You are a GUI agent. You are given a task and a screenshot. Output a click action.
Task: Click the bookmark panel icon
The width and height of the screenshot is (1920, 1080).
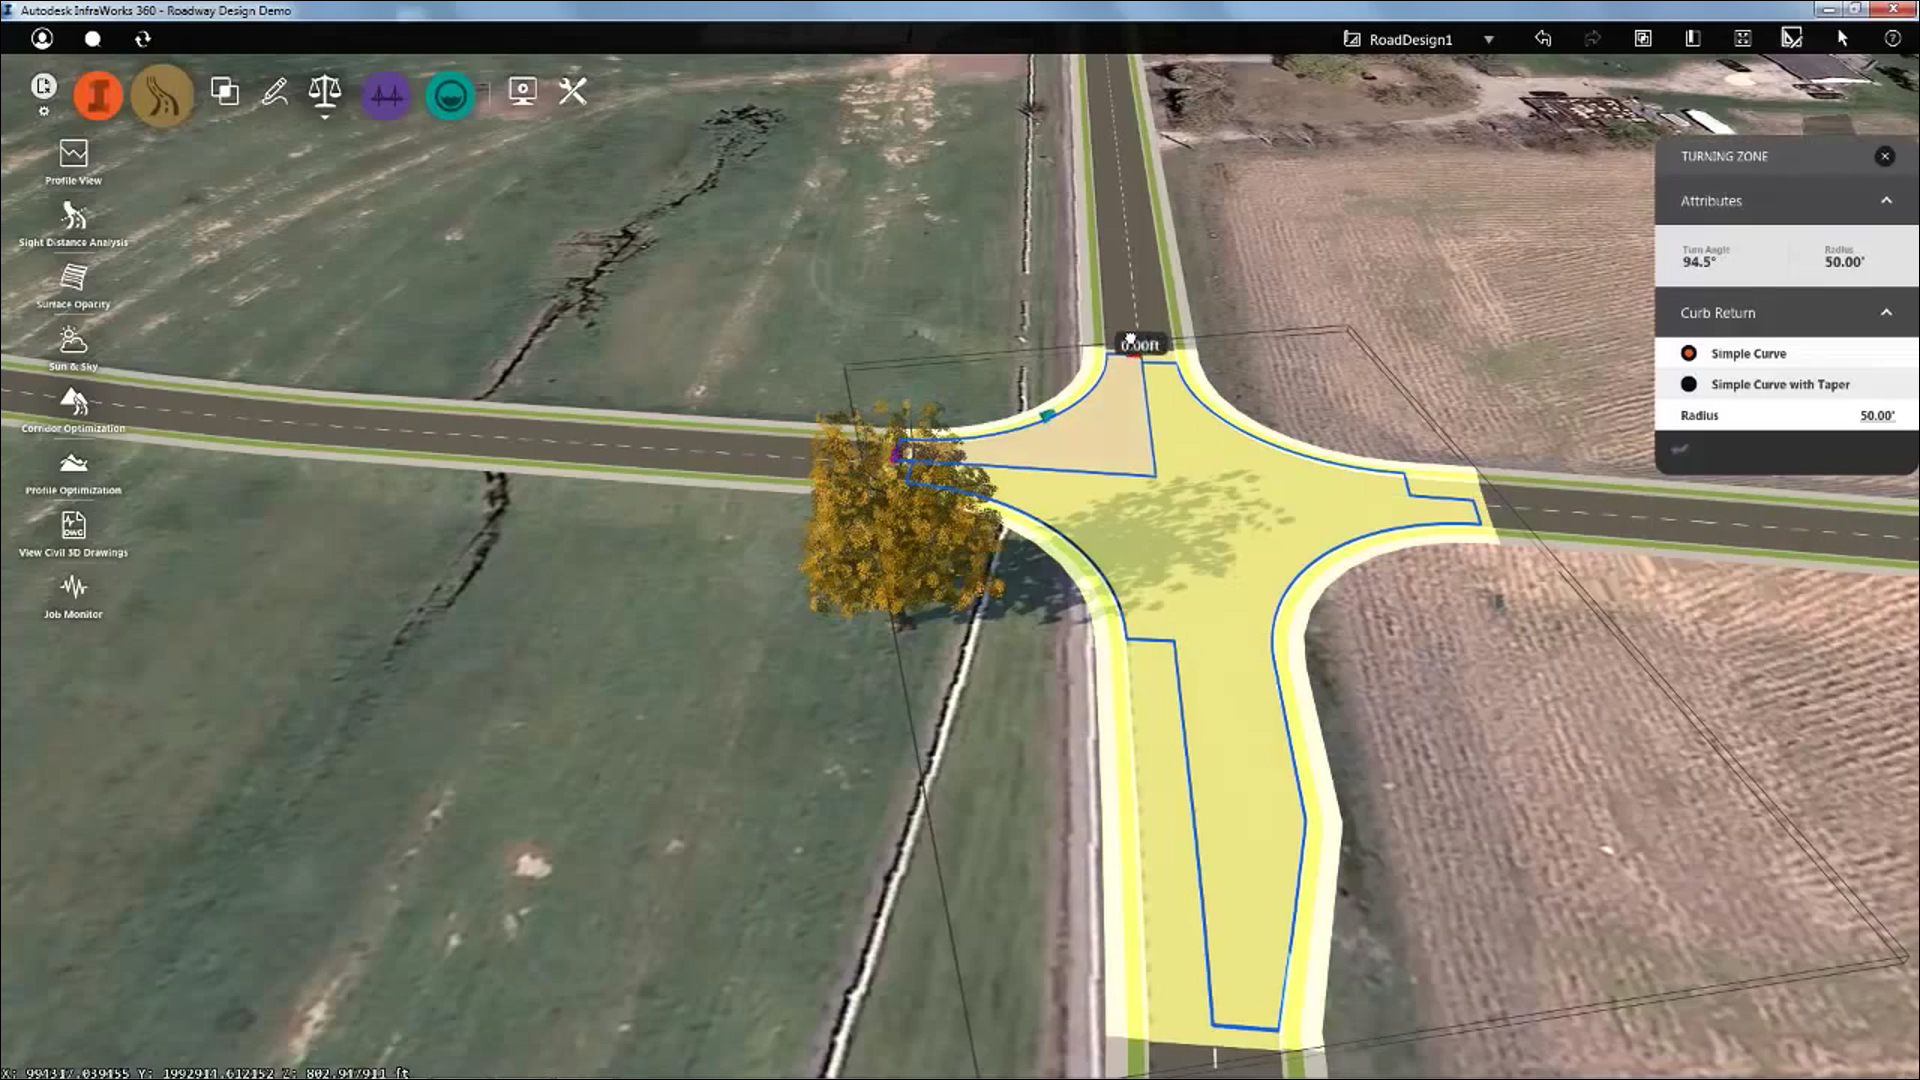pos(1693,38)
